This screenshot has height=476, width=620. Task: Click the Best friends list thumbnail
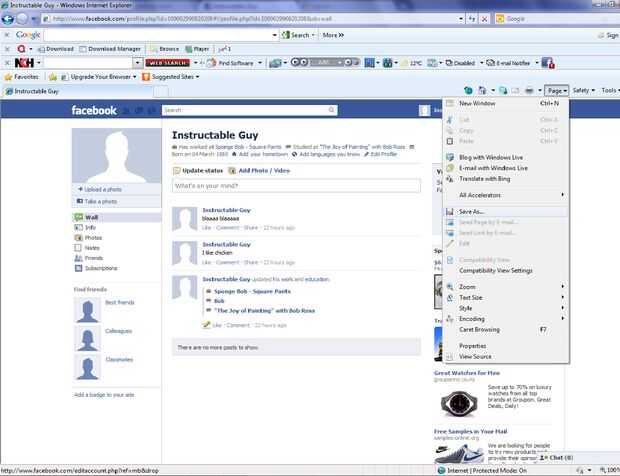point(87,311)
